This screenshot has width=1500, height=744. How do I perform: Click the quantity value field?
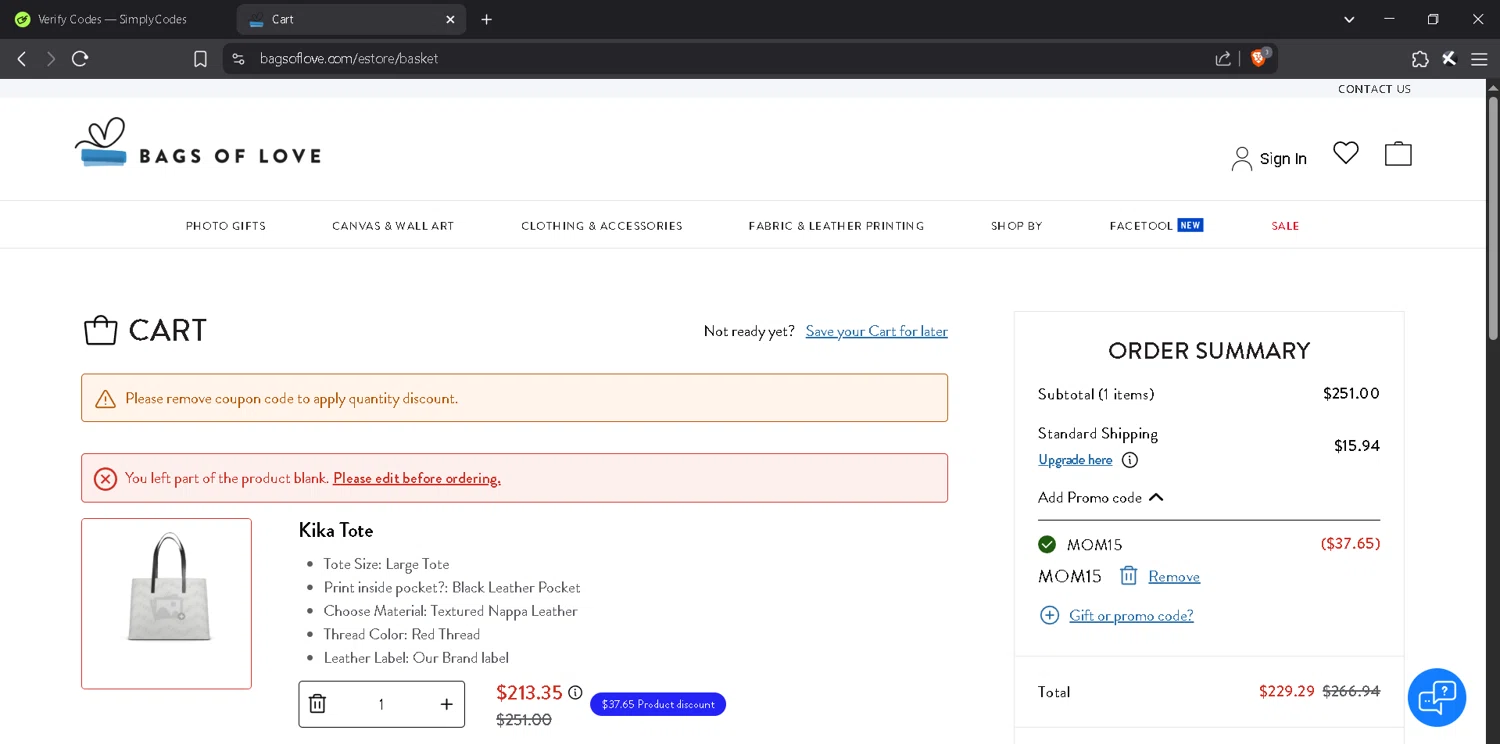point(381,704)
